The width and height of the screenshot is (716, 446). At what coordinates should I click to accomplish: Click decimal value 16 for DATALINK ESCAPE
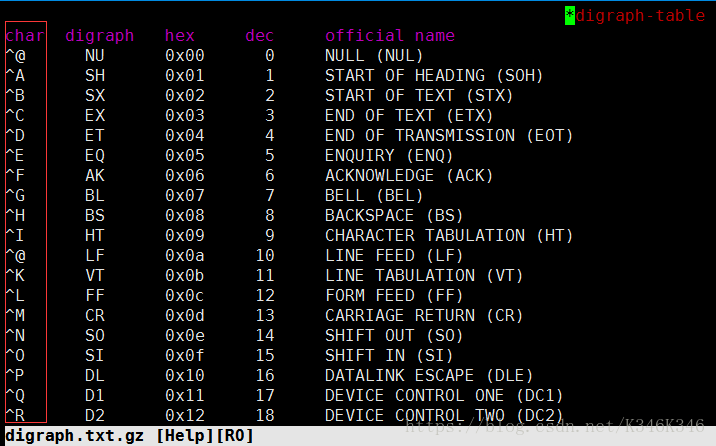(265, 376)
